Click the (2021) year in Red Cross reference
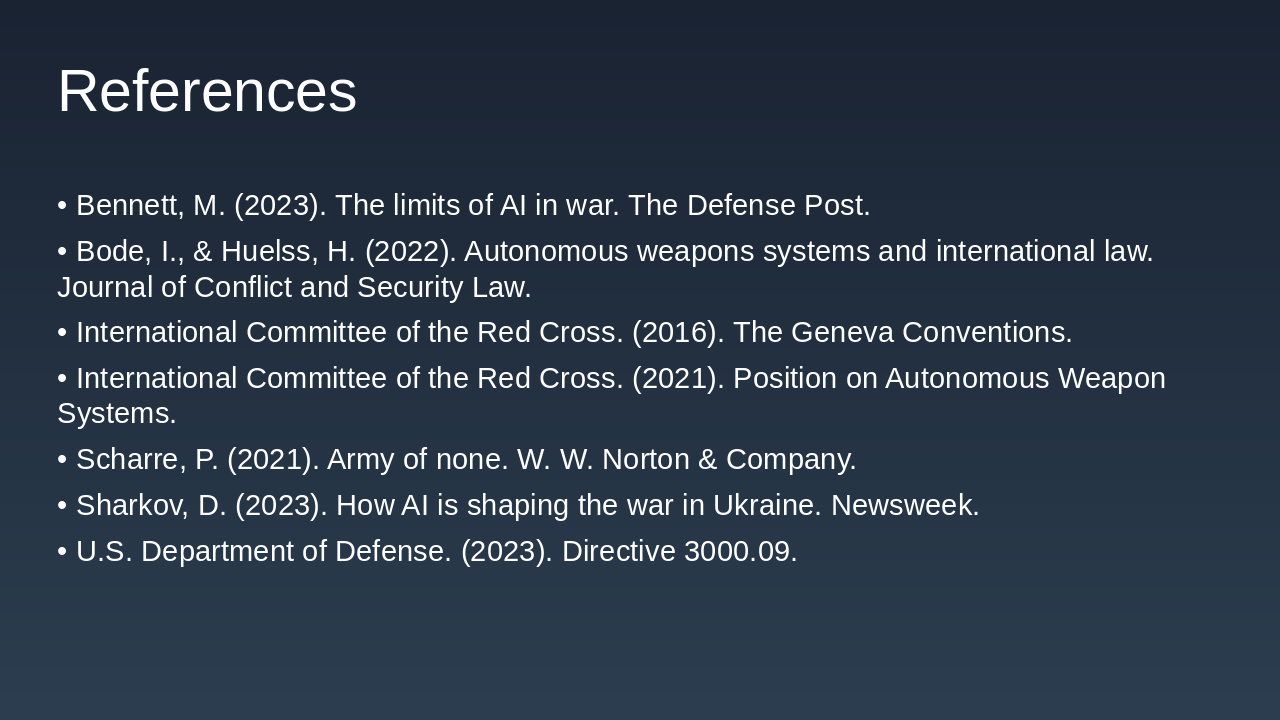This screenshot has width=1280, height=720. [677, 378]
